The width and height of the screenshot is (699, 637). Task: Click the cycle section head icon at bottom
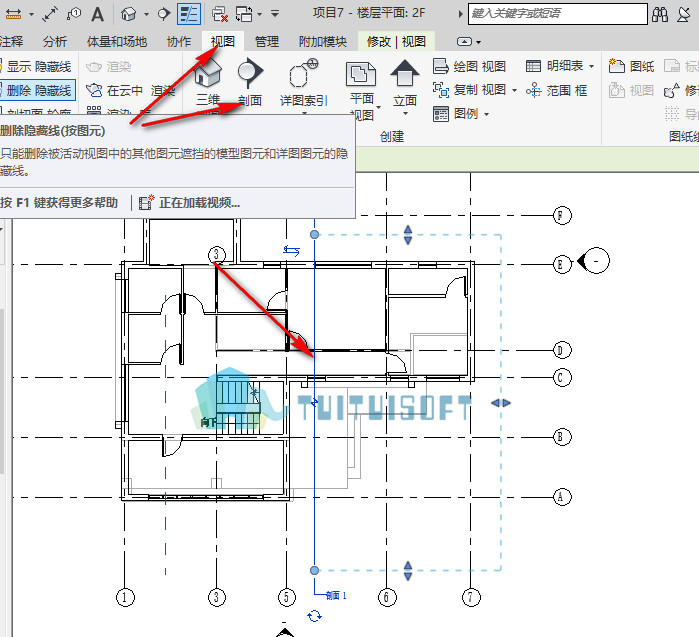tap(314, 616)
